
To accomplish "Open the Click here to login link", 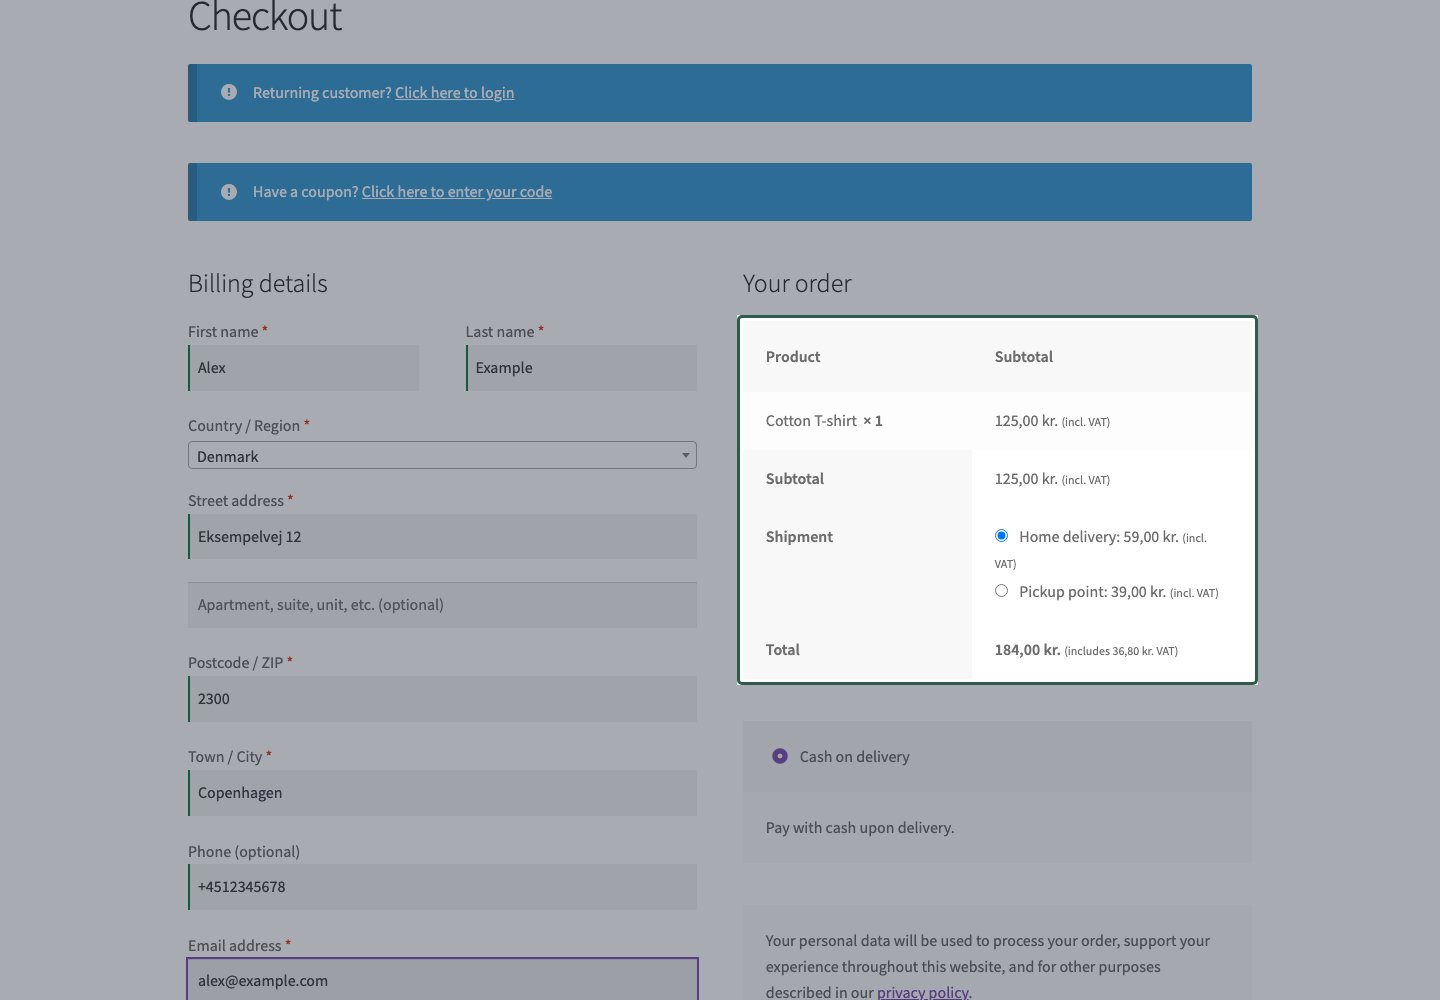I will coord(454,92).
